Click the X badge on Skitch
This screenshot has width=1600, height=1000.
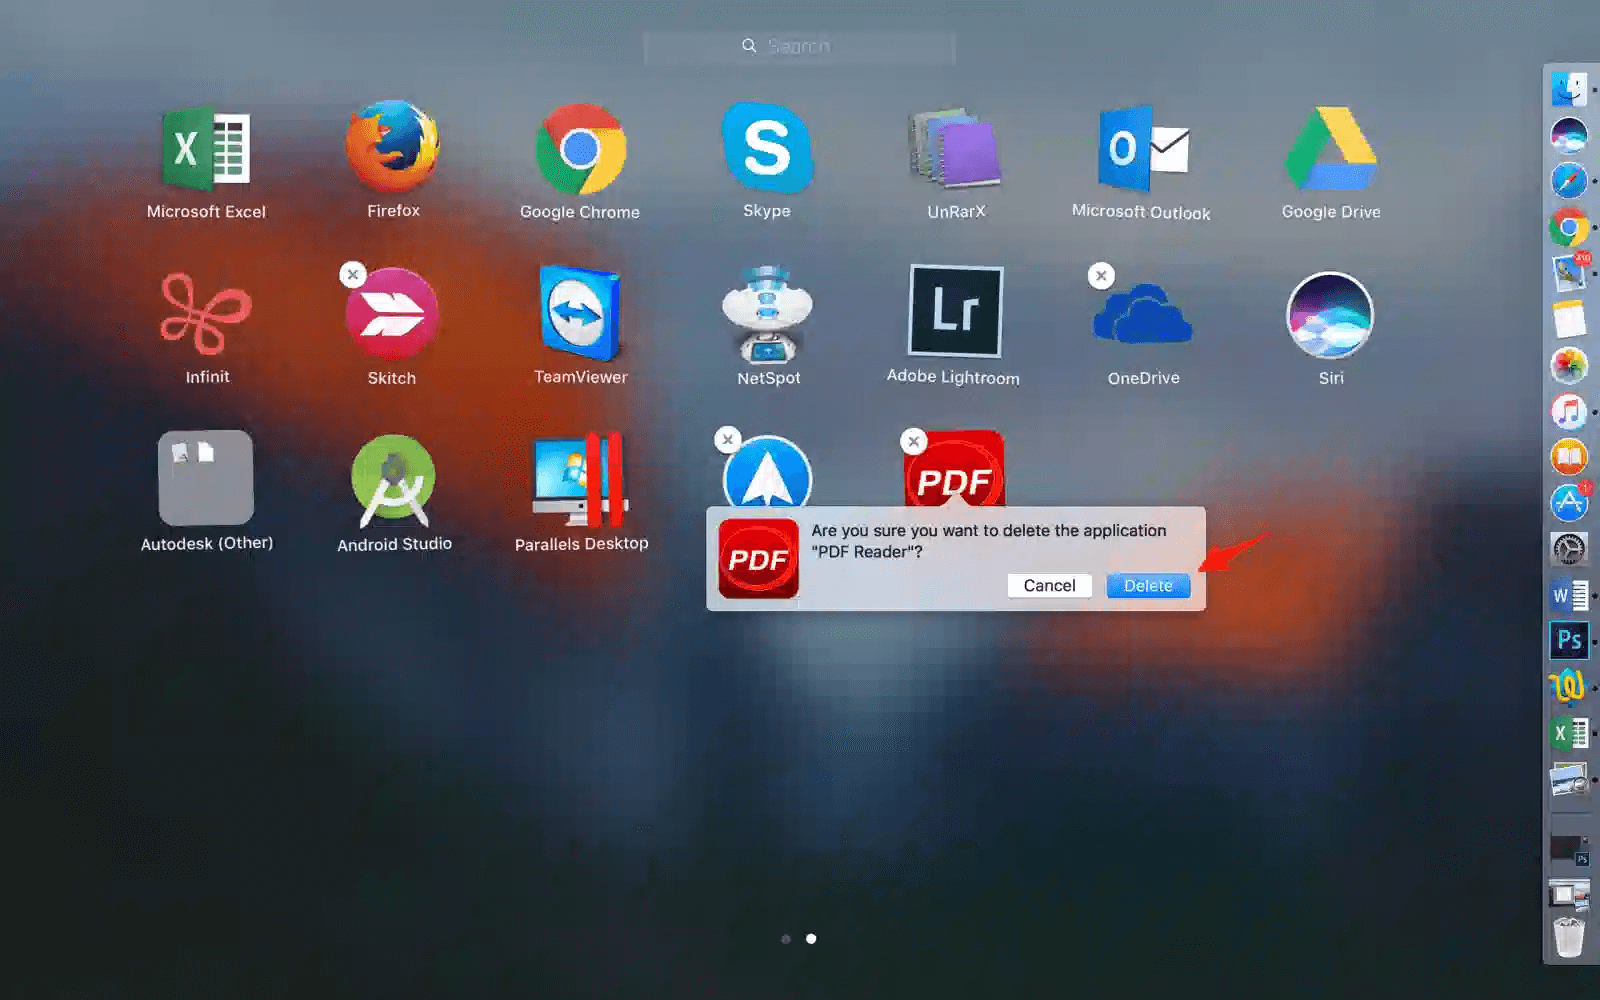353,275
